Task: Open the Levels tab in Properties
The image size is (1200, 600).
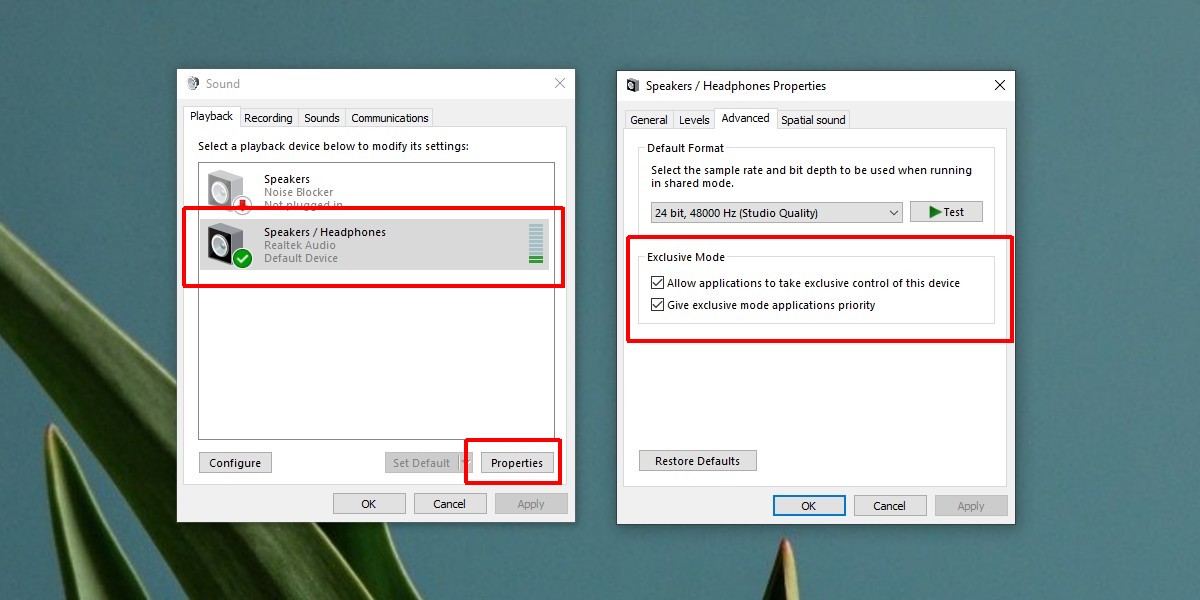Action: pyautogui.click(x=694, y=120)
